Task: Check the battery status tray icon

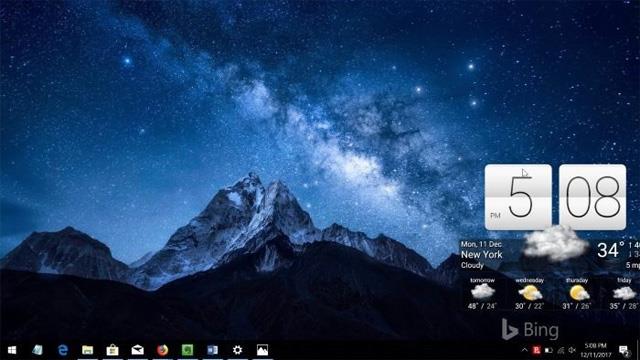Action: 549,350
